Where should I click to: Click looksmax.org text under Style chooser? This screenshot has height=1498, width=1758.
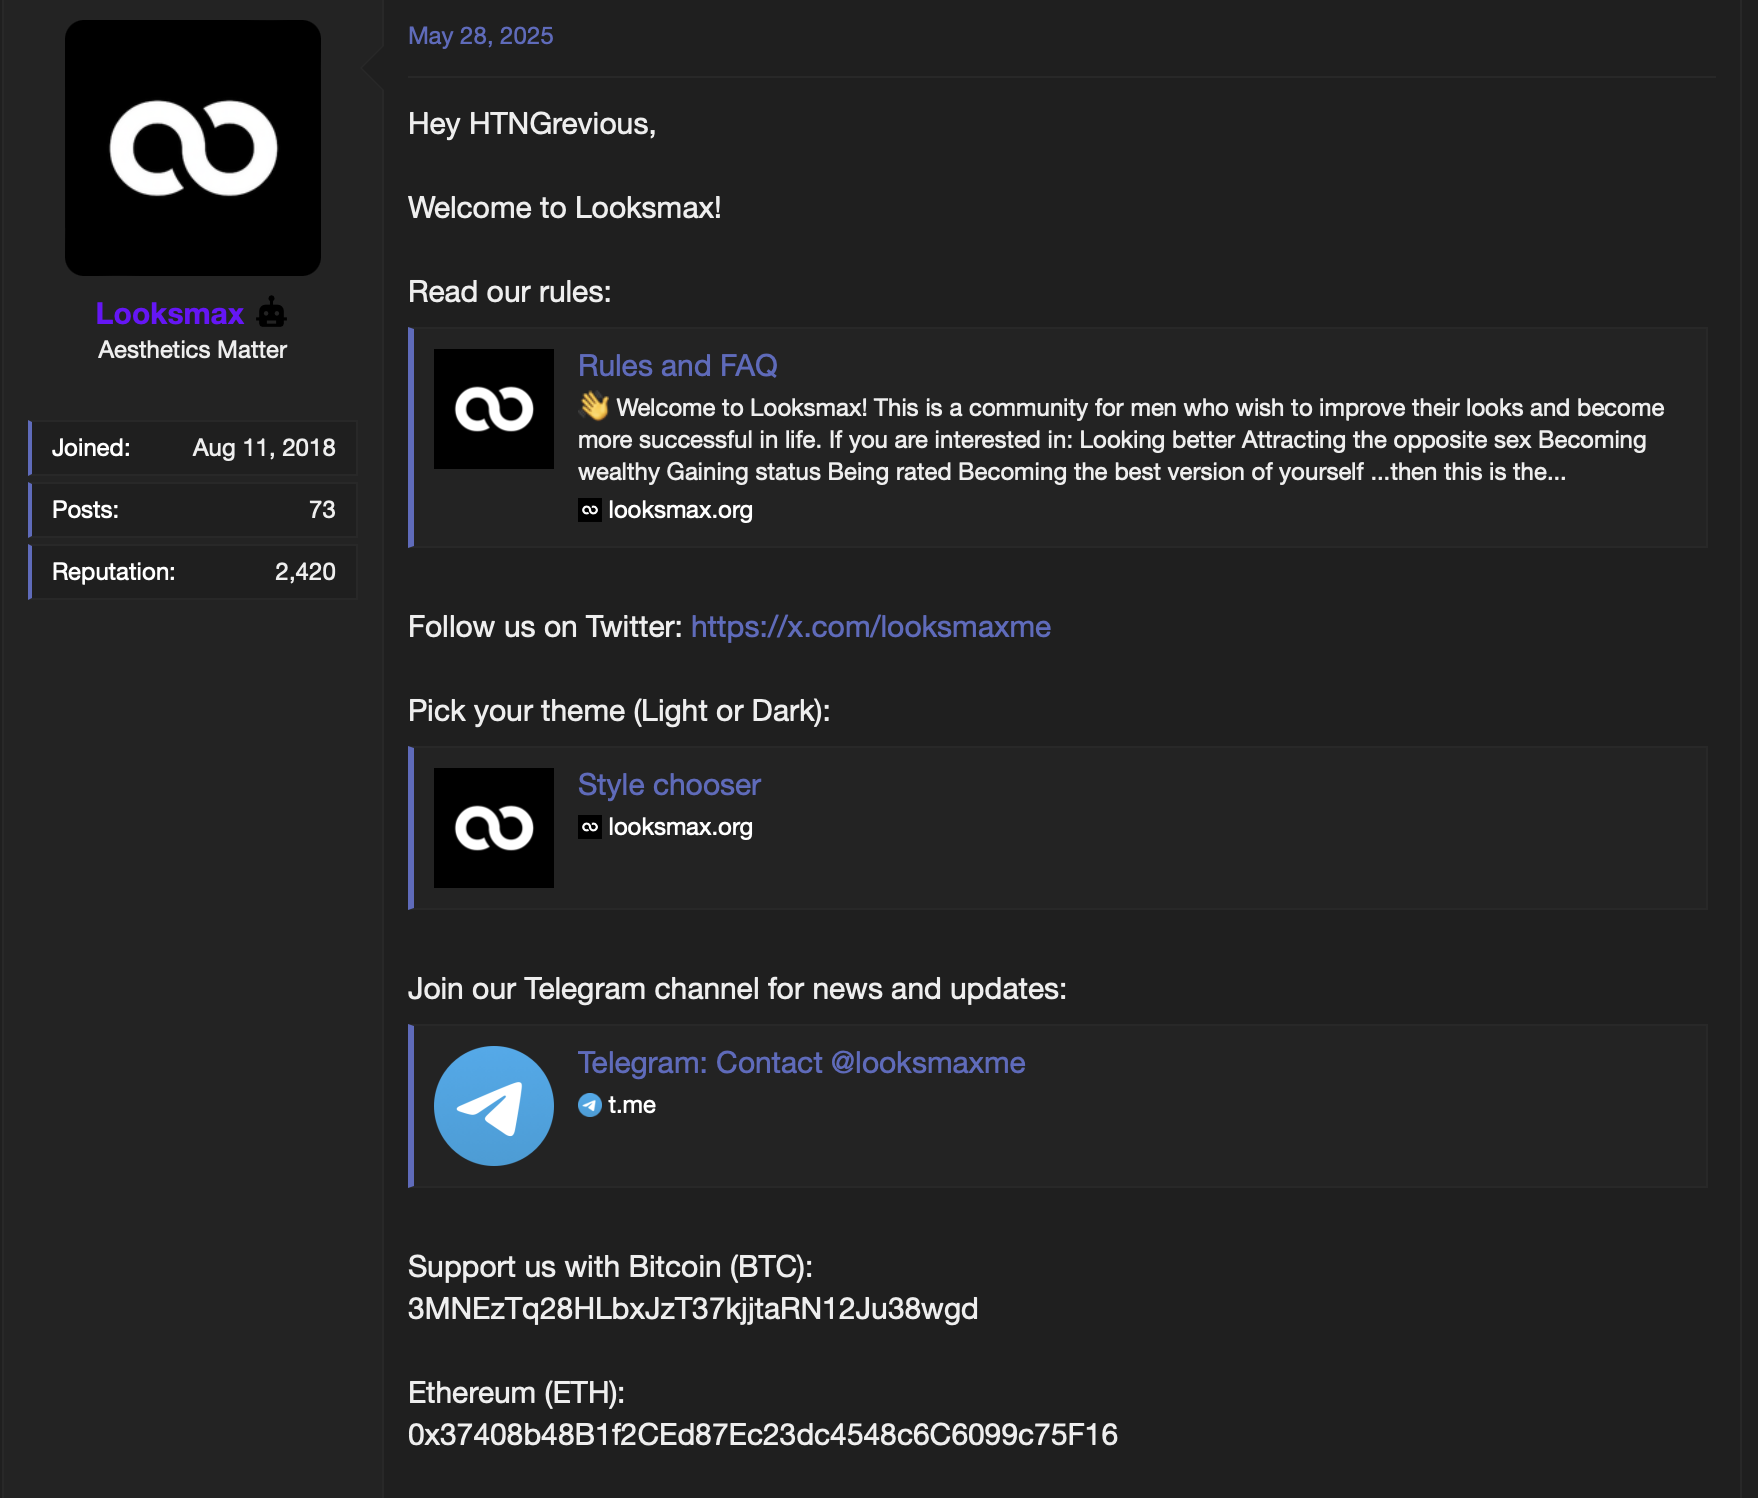pyautogui.click(x=680, y=827)
